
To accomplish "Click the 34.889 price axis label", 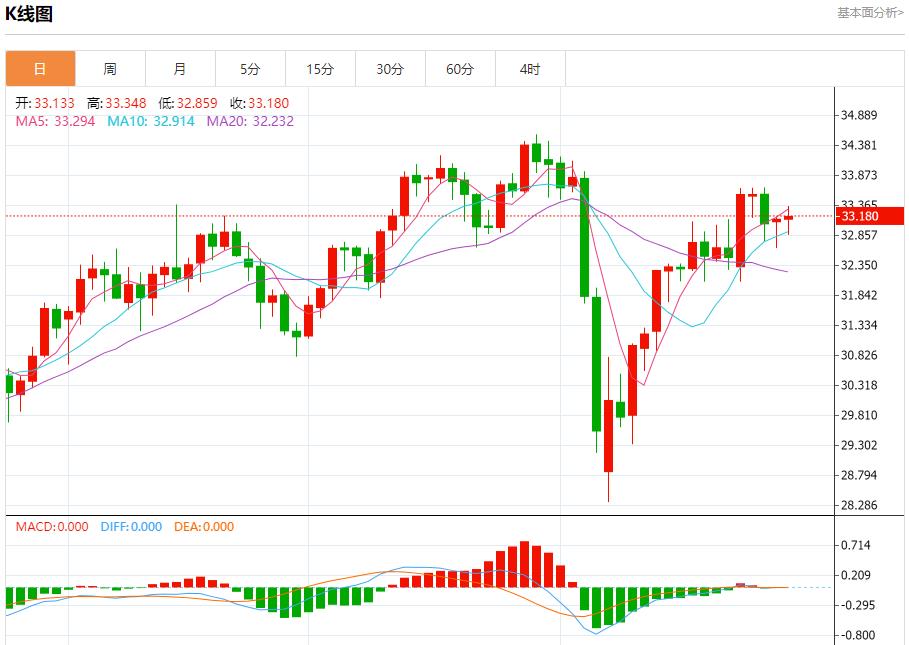I will [860, 115].
